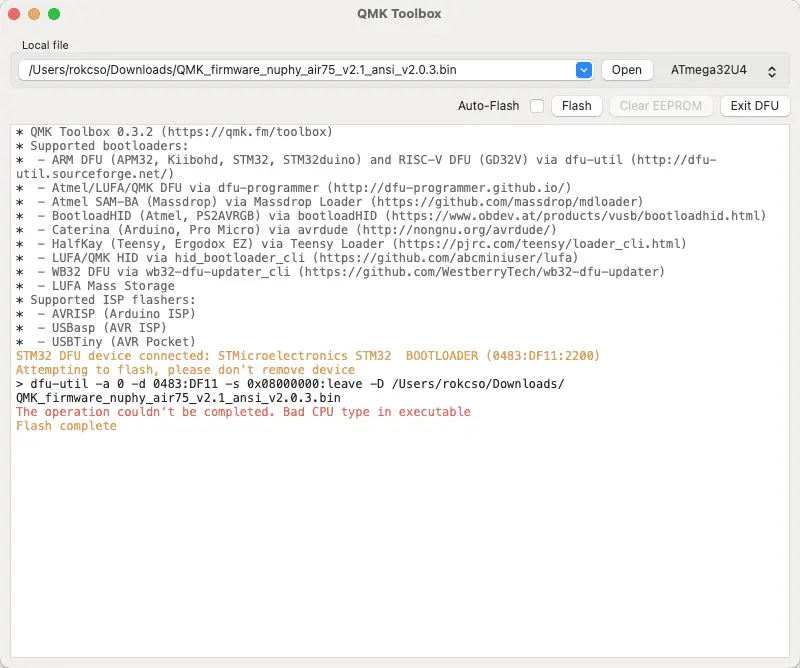This screenshot has width=800, height=668.
Task: Click the 'Local file' label
Action: tap(45, 45)
